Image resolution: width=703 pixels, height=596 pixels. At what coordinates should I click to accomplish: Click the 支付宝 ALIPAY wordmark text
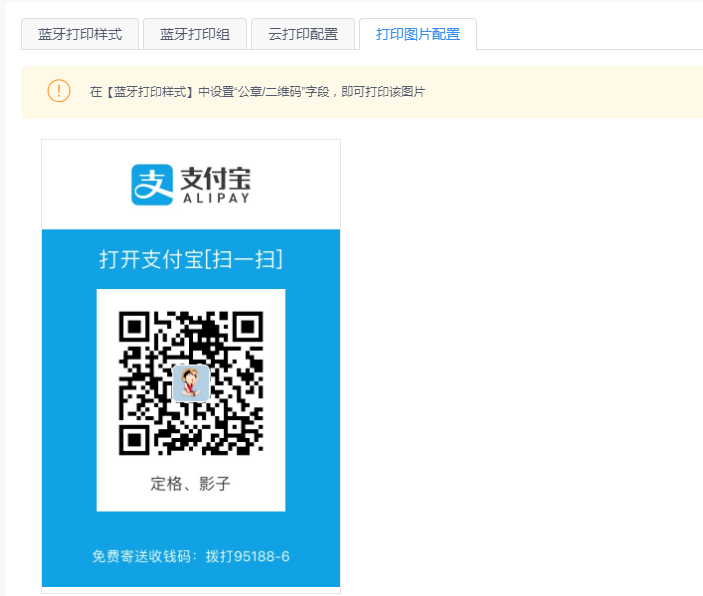point(216,185)
